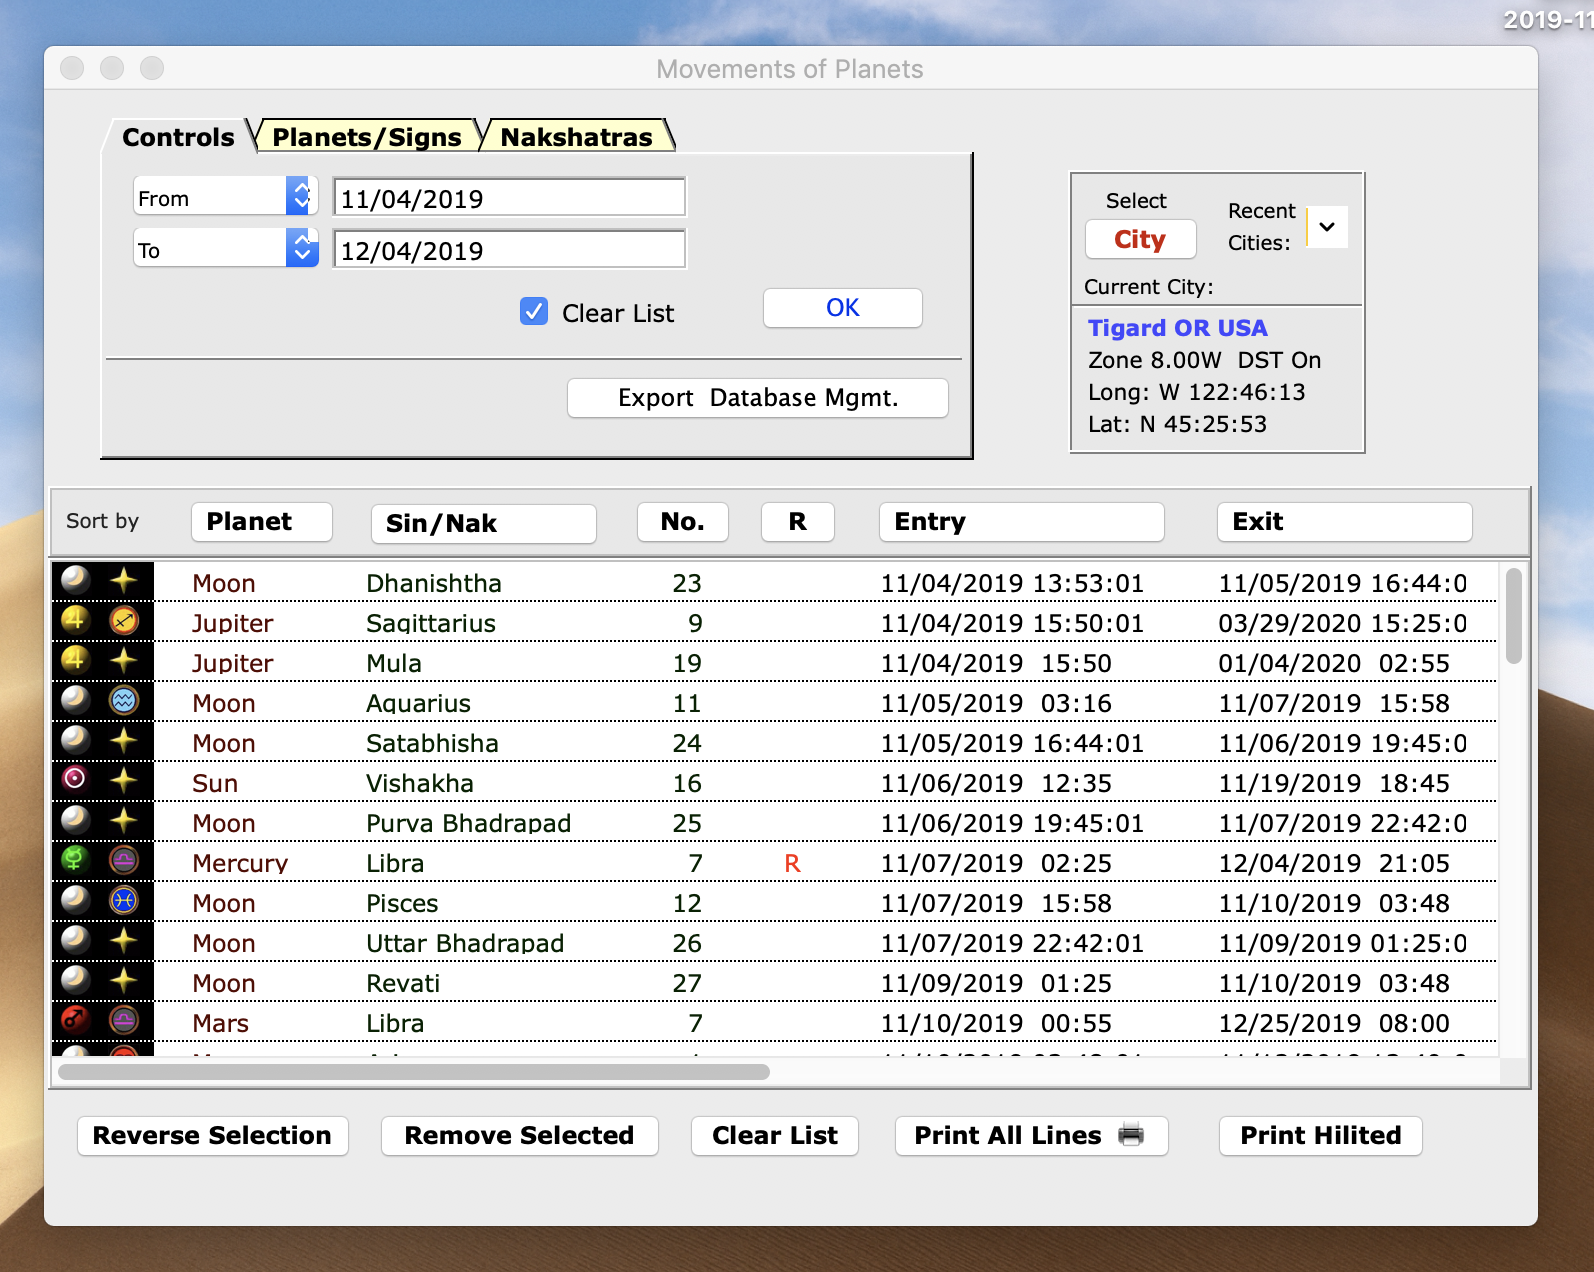
Task: Click the Select City button
Action: coord(1140,240)
